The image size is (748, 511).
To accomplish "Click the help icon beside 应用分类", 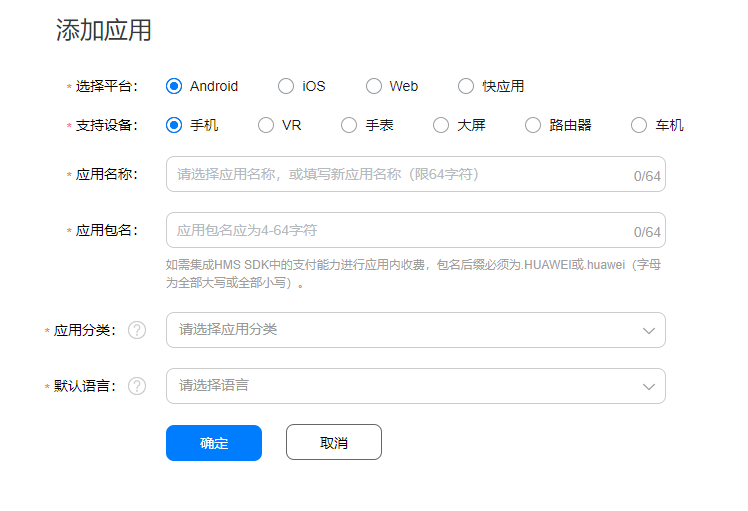I will pos(137,330).
